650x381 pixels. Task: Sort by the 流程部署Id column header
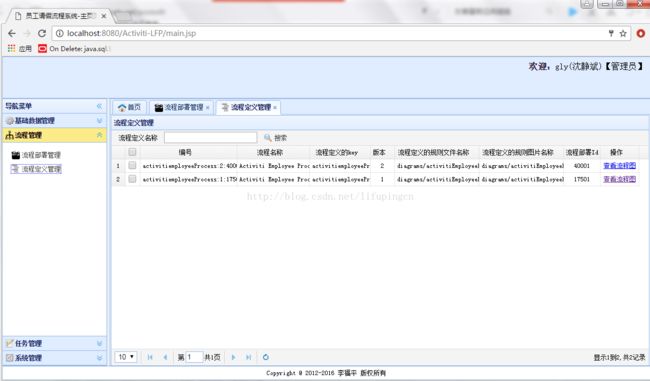coord(582,153)
